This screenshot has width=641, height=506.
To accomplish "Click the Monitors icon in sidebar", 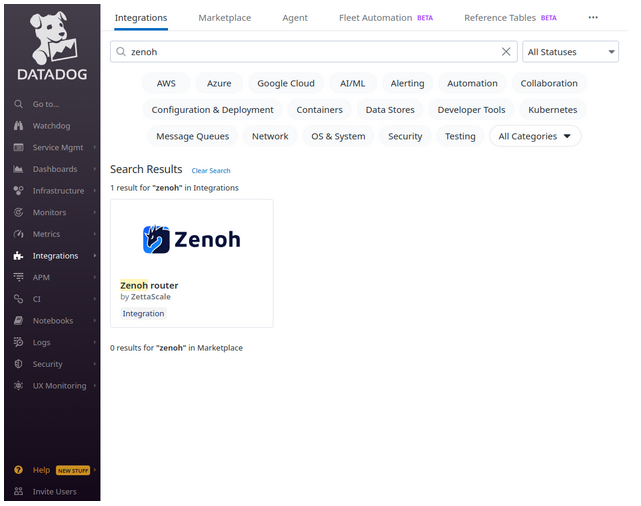I will pos(19,212).
